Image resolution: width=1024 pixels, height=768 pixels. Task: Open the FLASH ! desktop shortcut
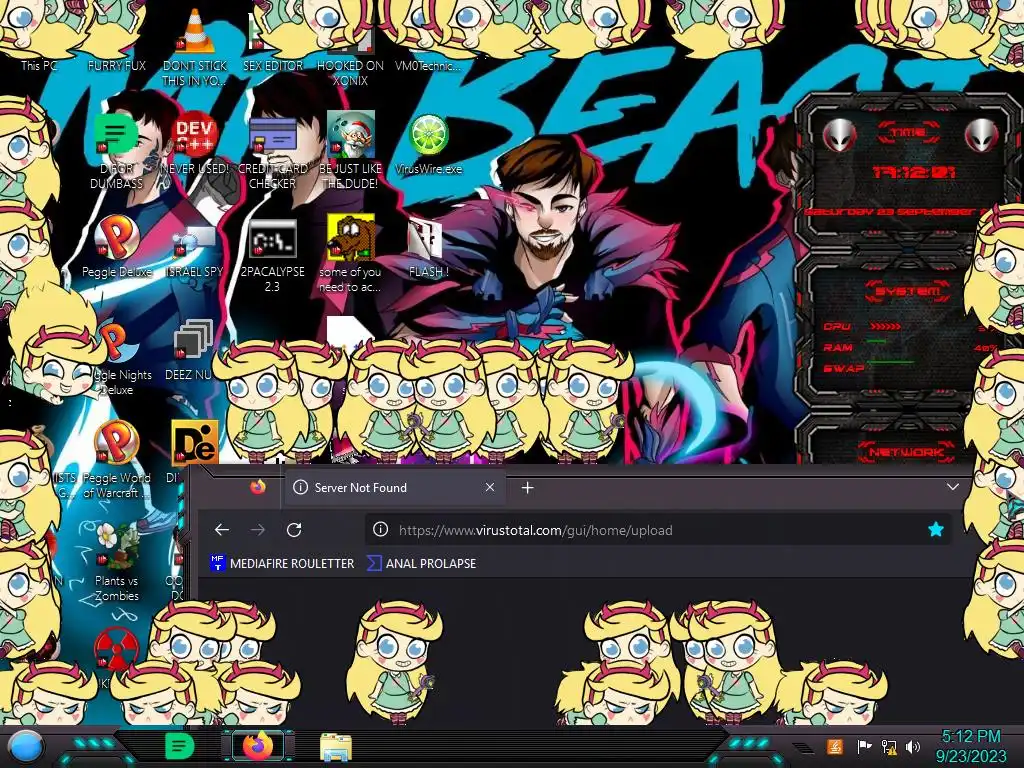point(428,248)
